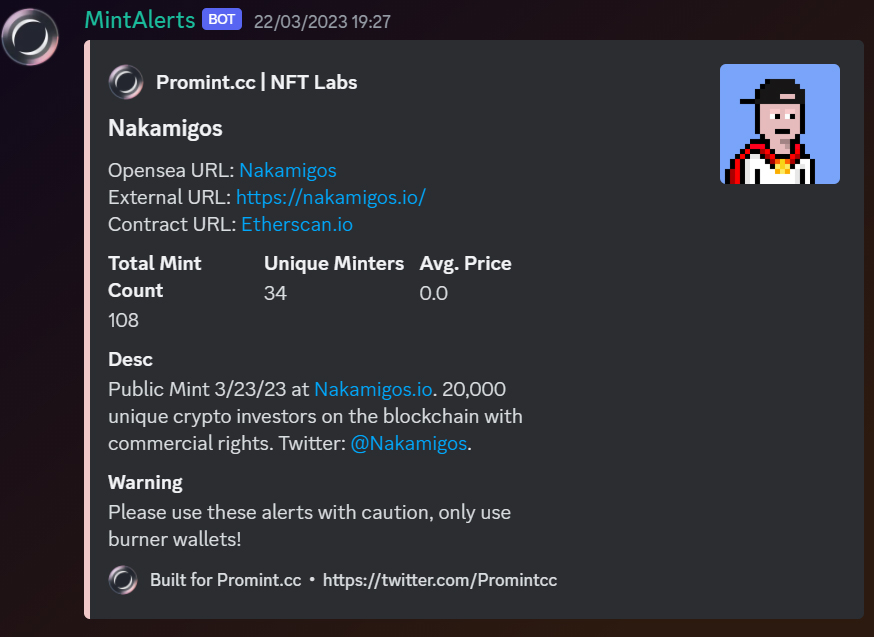Click the MintAlerts bot avatar

[30, 37]
